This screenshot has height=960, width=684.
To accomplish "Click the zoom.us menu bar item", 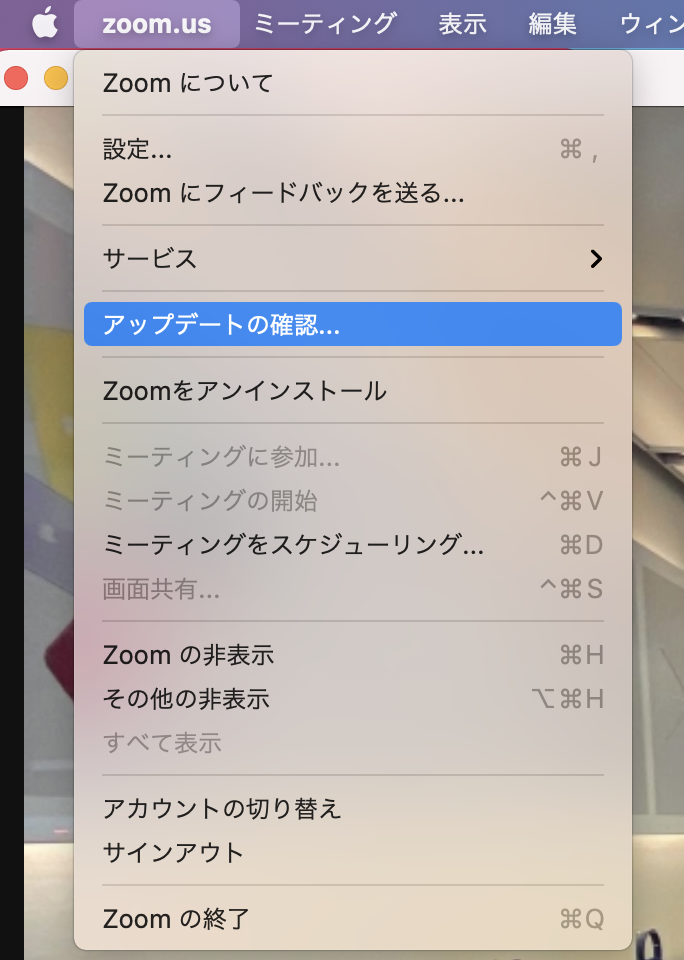I will [157, 24].
